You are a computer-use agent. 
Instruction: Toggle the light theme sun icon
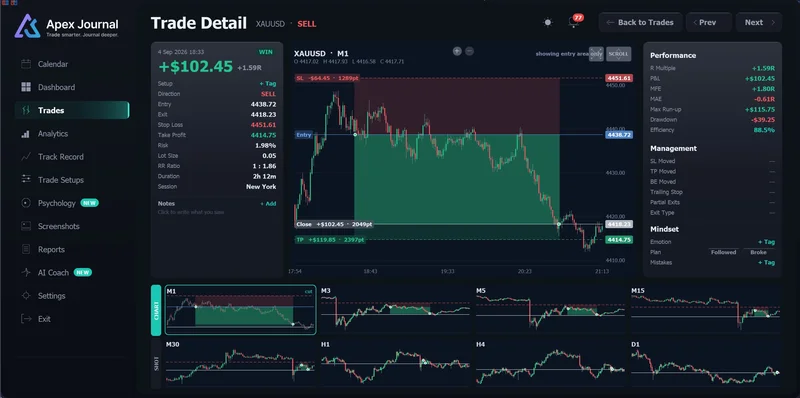pyautogui.click(x=547, y=22)
